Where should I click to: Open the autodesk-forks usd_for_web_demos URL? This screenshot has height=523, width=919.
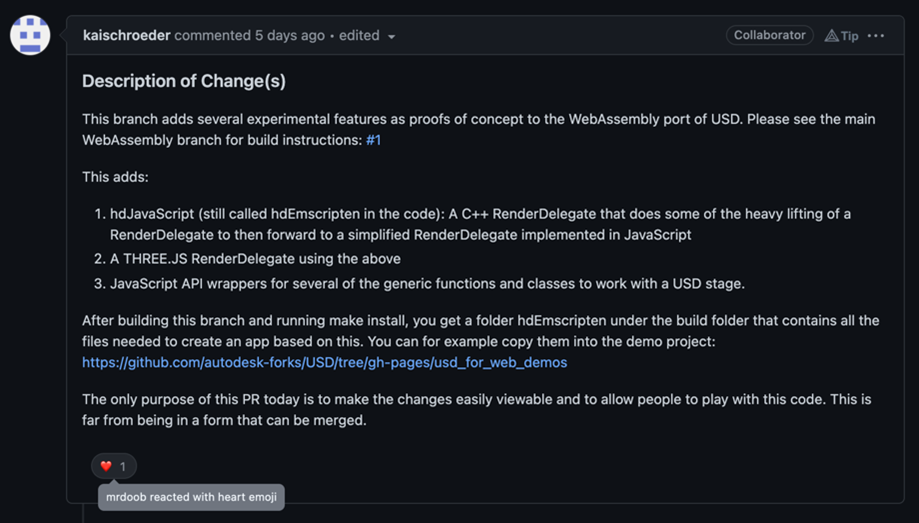(324, 362)
